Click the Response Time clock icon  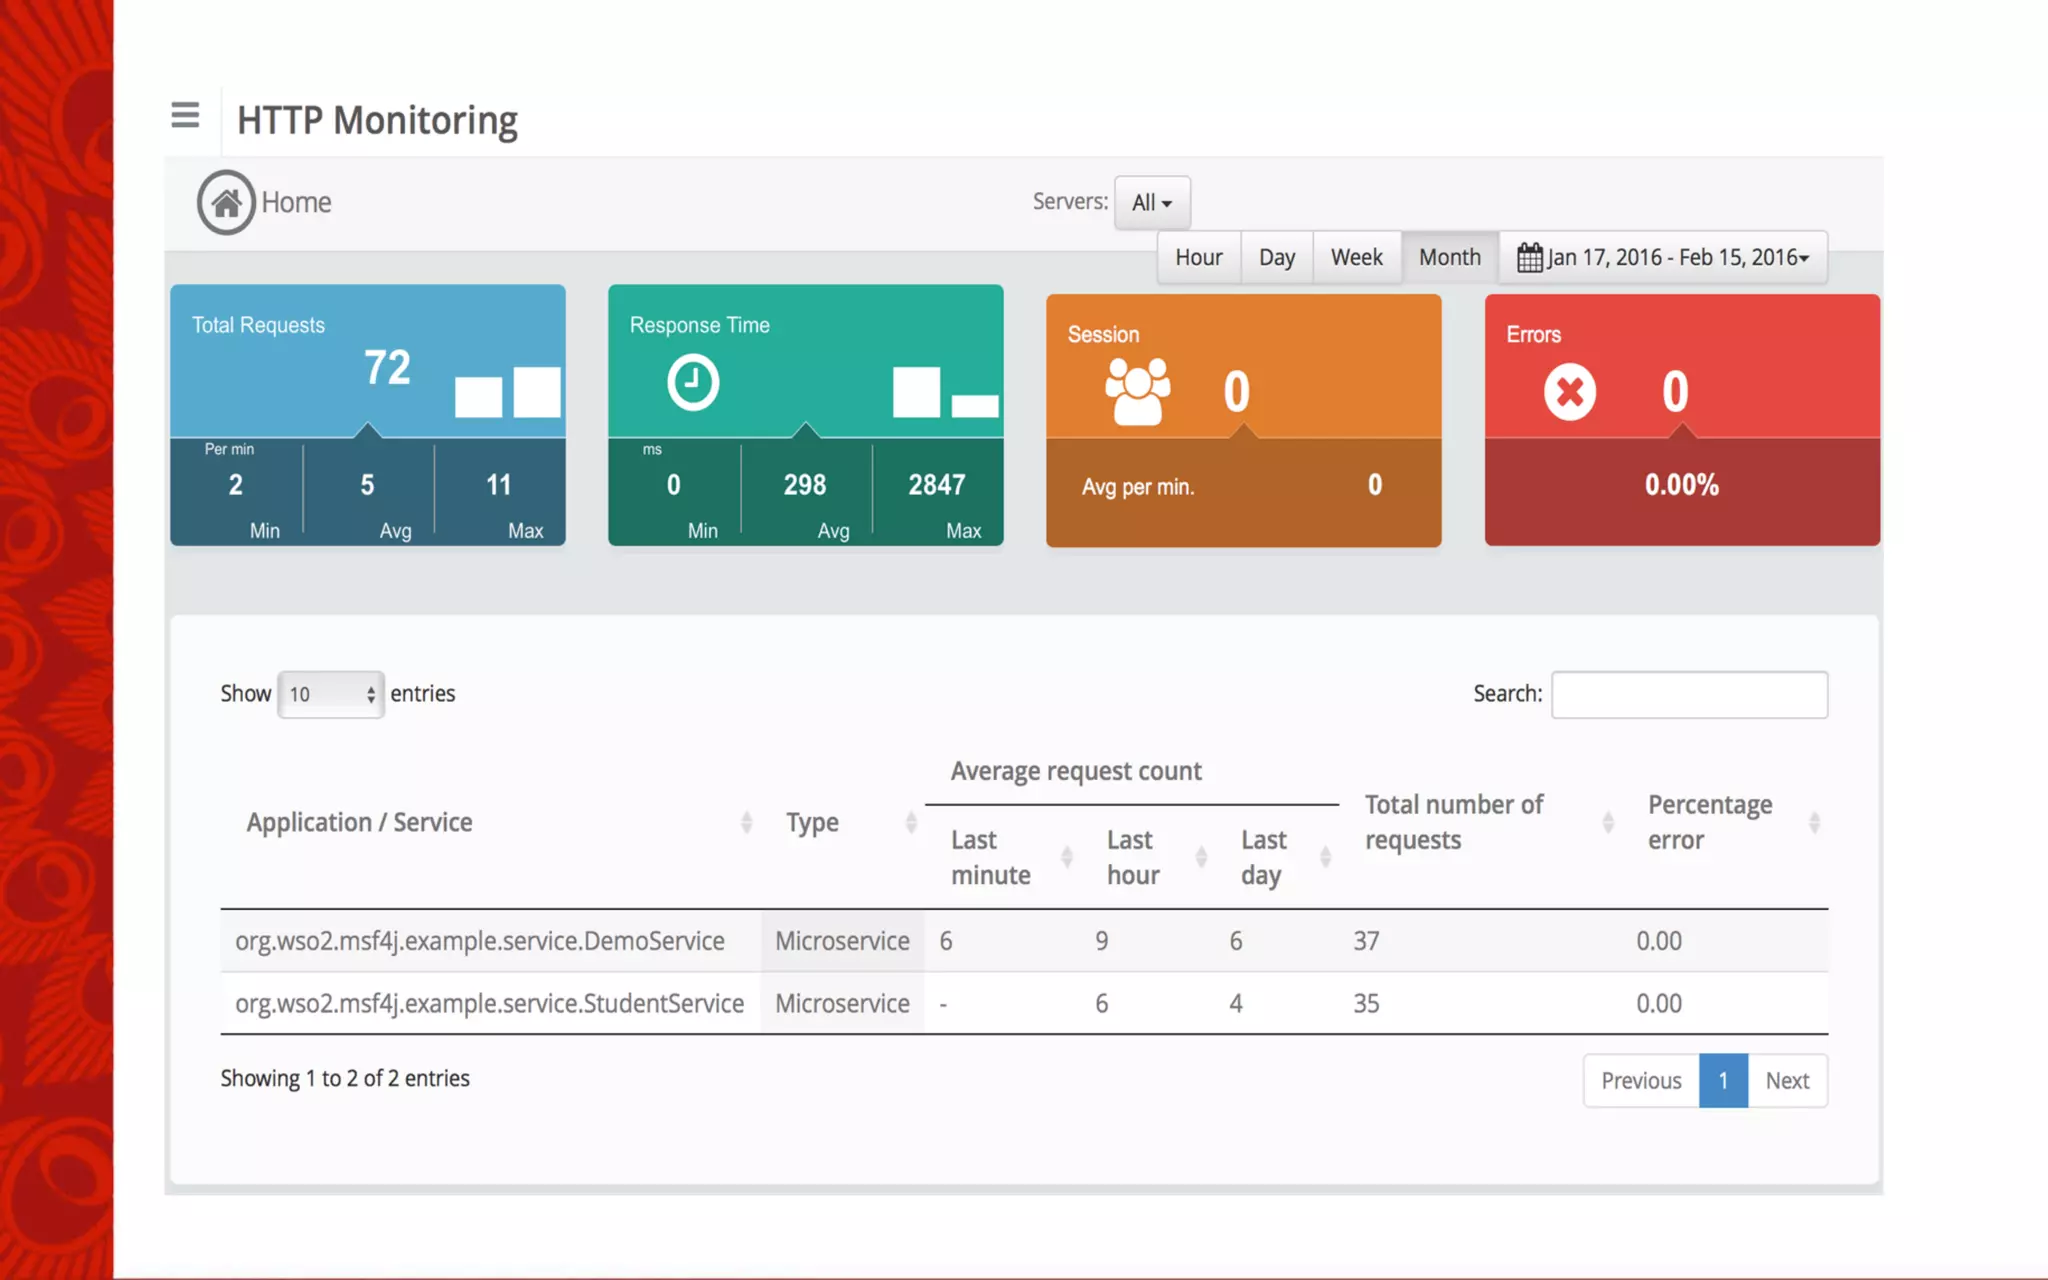[x=693, y=382]
